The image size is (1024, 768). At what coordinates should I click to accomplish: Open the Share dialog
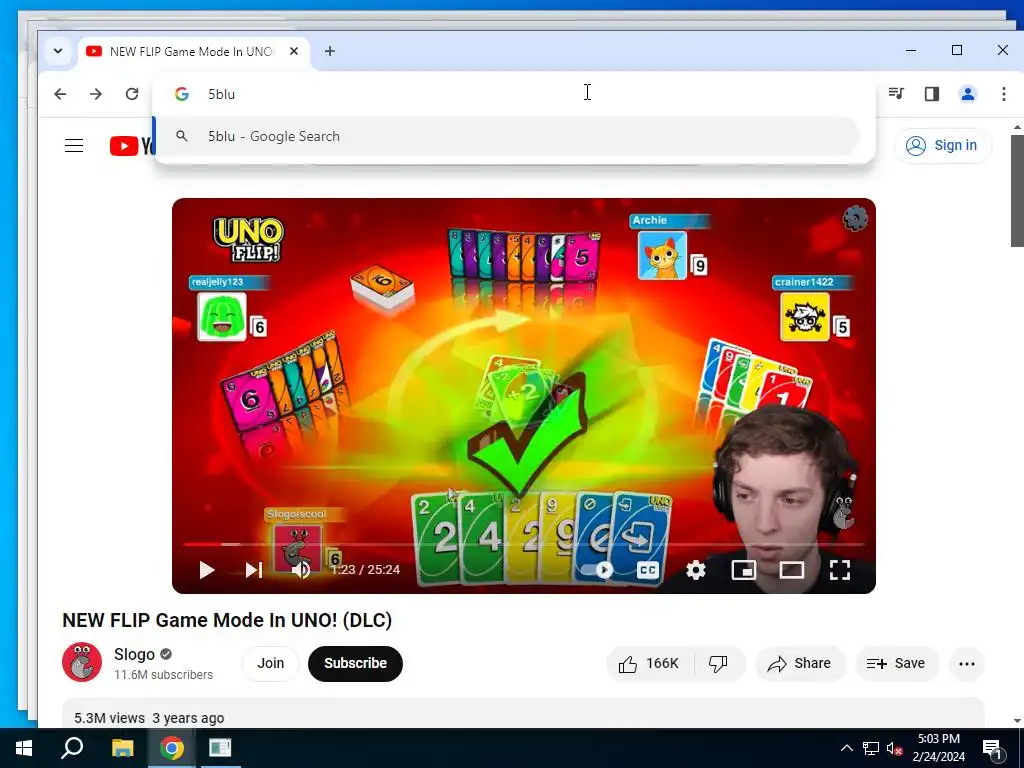[799, 664]
